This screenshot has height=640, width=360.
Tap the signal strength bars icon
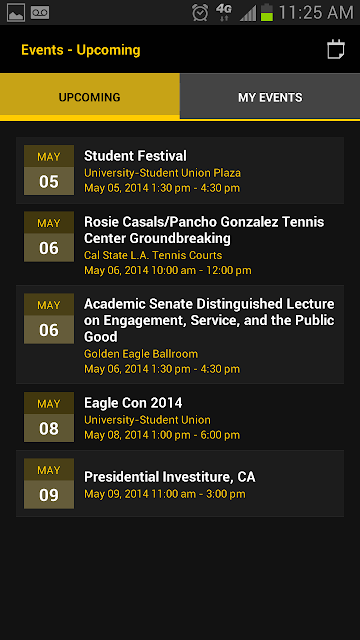248,13
